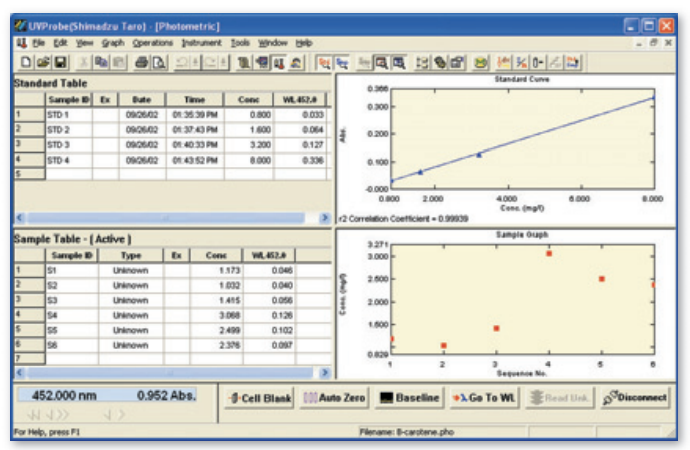This screenshot has width=690, height=450.
Task: Click the Disconnect instrument button
Action: 635,398
